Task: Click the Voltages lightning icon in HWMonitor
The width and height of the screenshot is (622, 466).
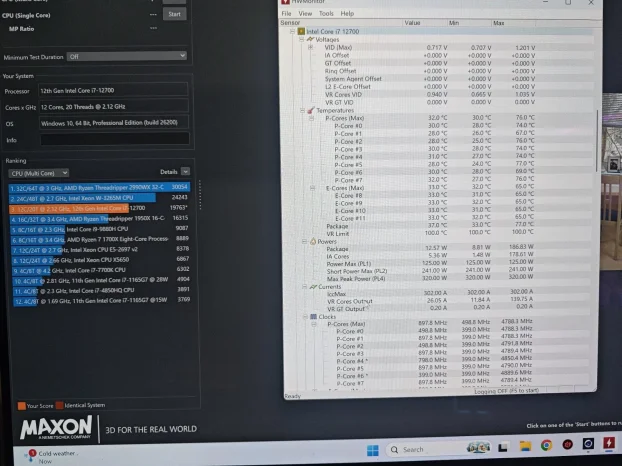Action: [x=311, y=39]
